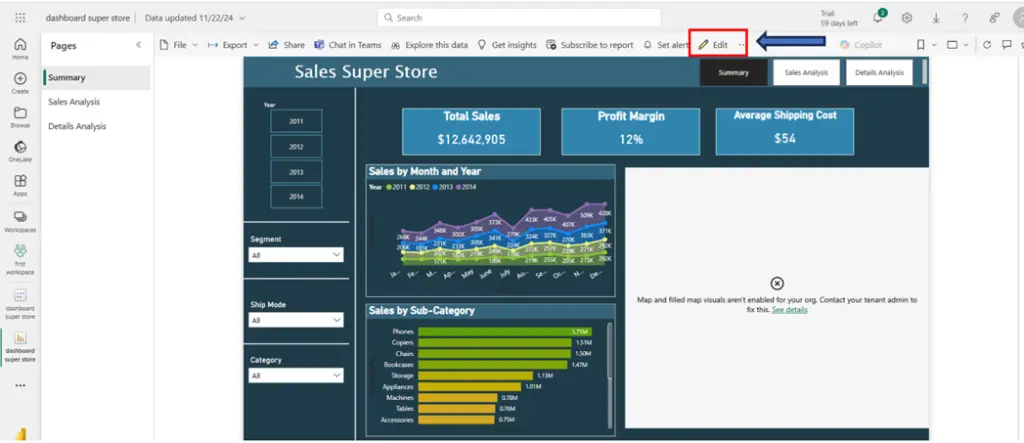
Task: Click the Sales Analysis button in report header
Action: coord(806,73)
